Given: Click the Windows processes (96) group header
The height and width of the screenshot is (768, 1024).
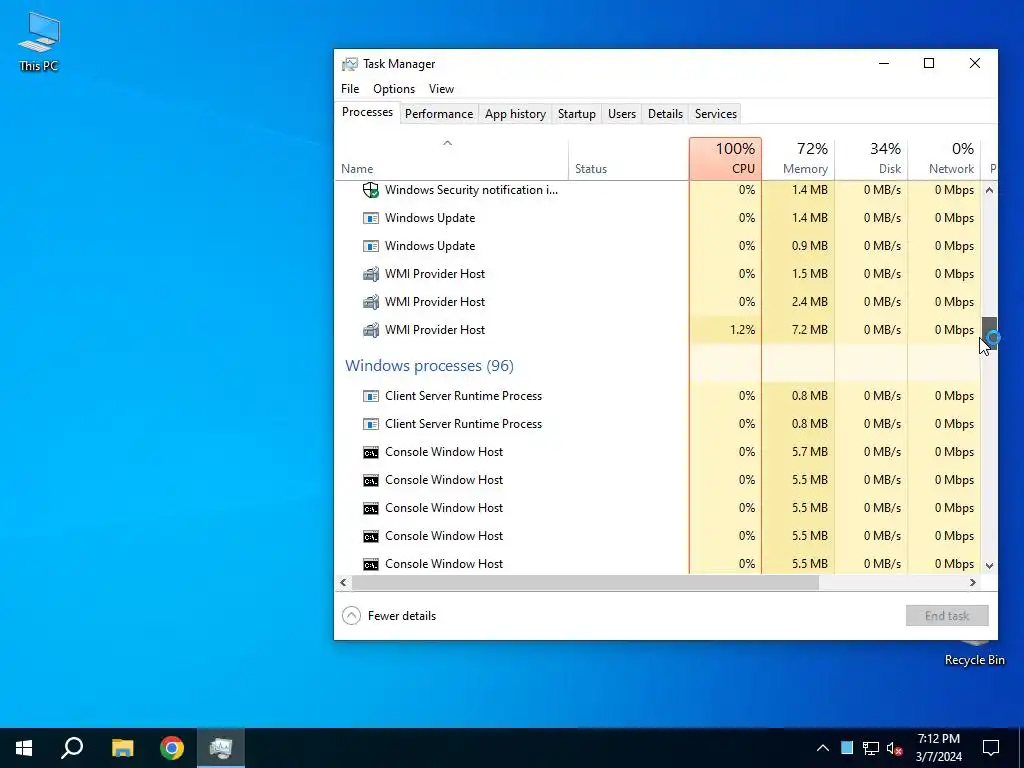Looking at the screenshot, I should tap(430, 366).
